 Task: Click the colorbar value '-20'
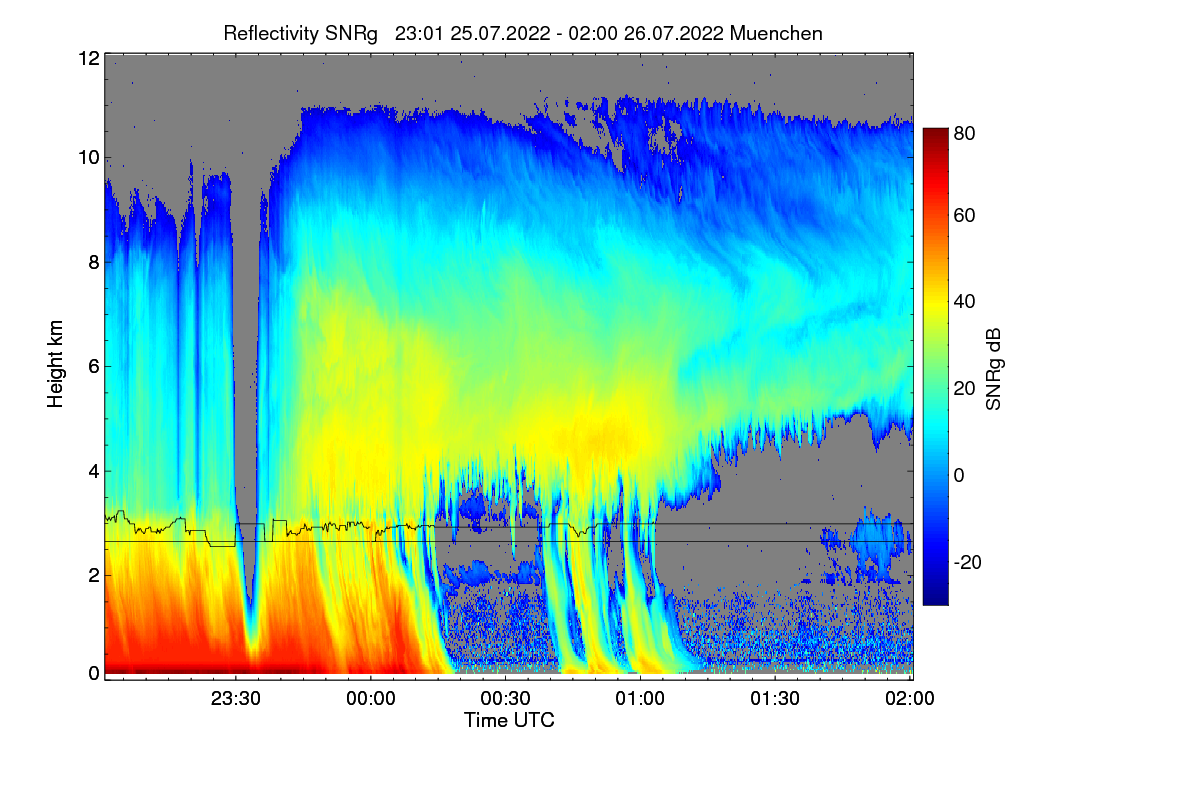tap(967, 562)
